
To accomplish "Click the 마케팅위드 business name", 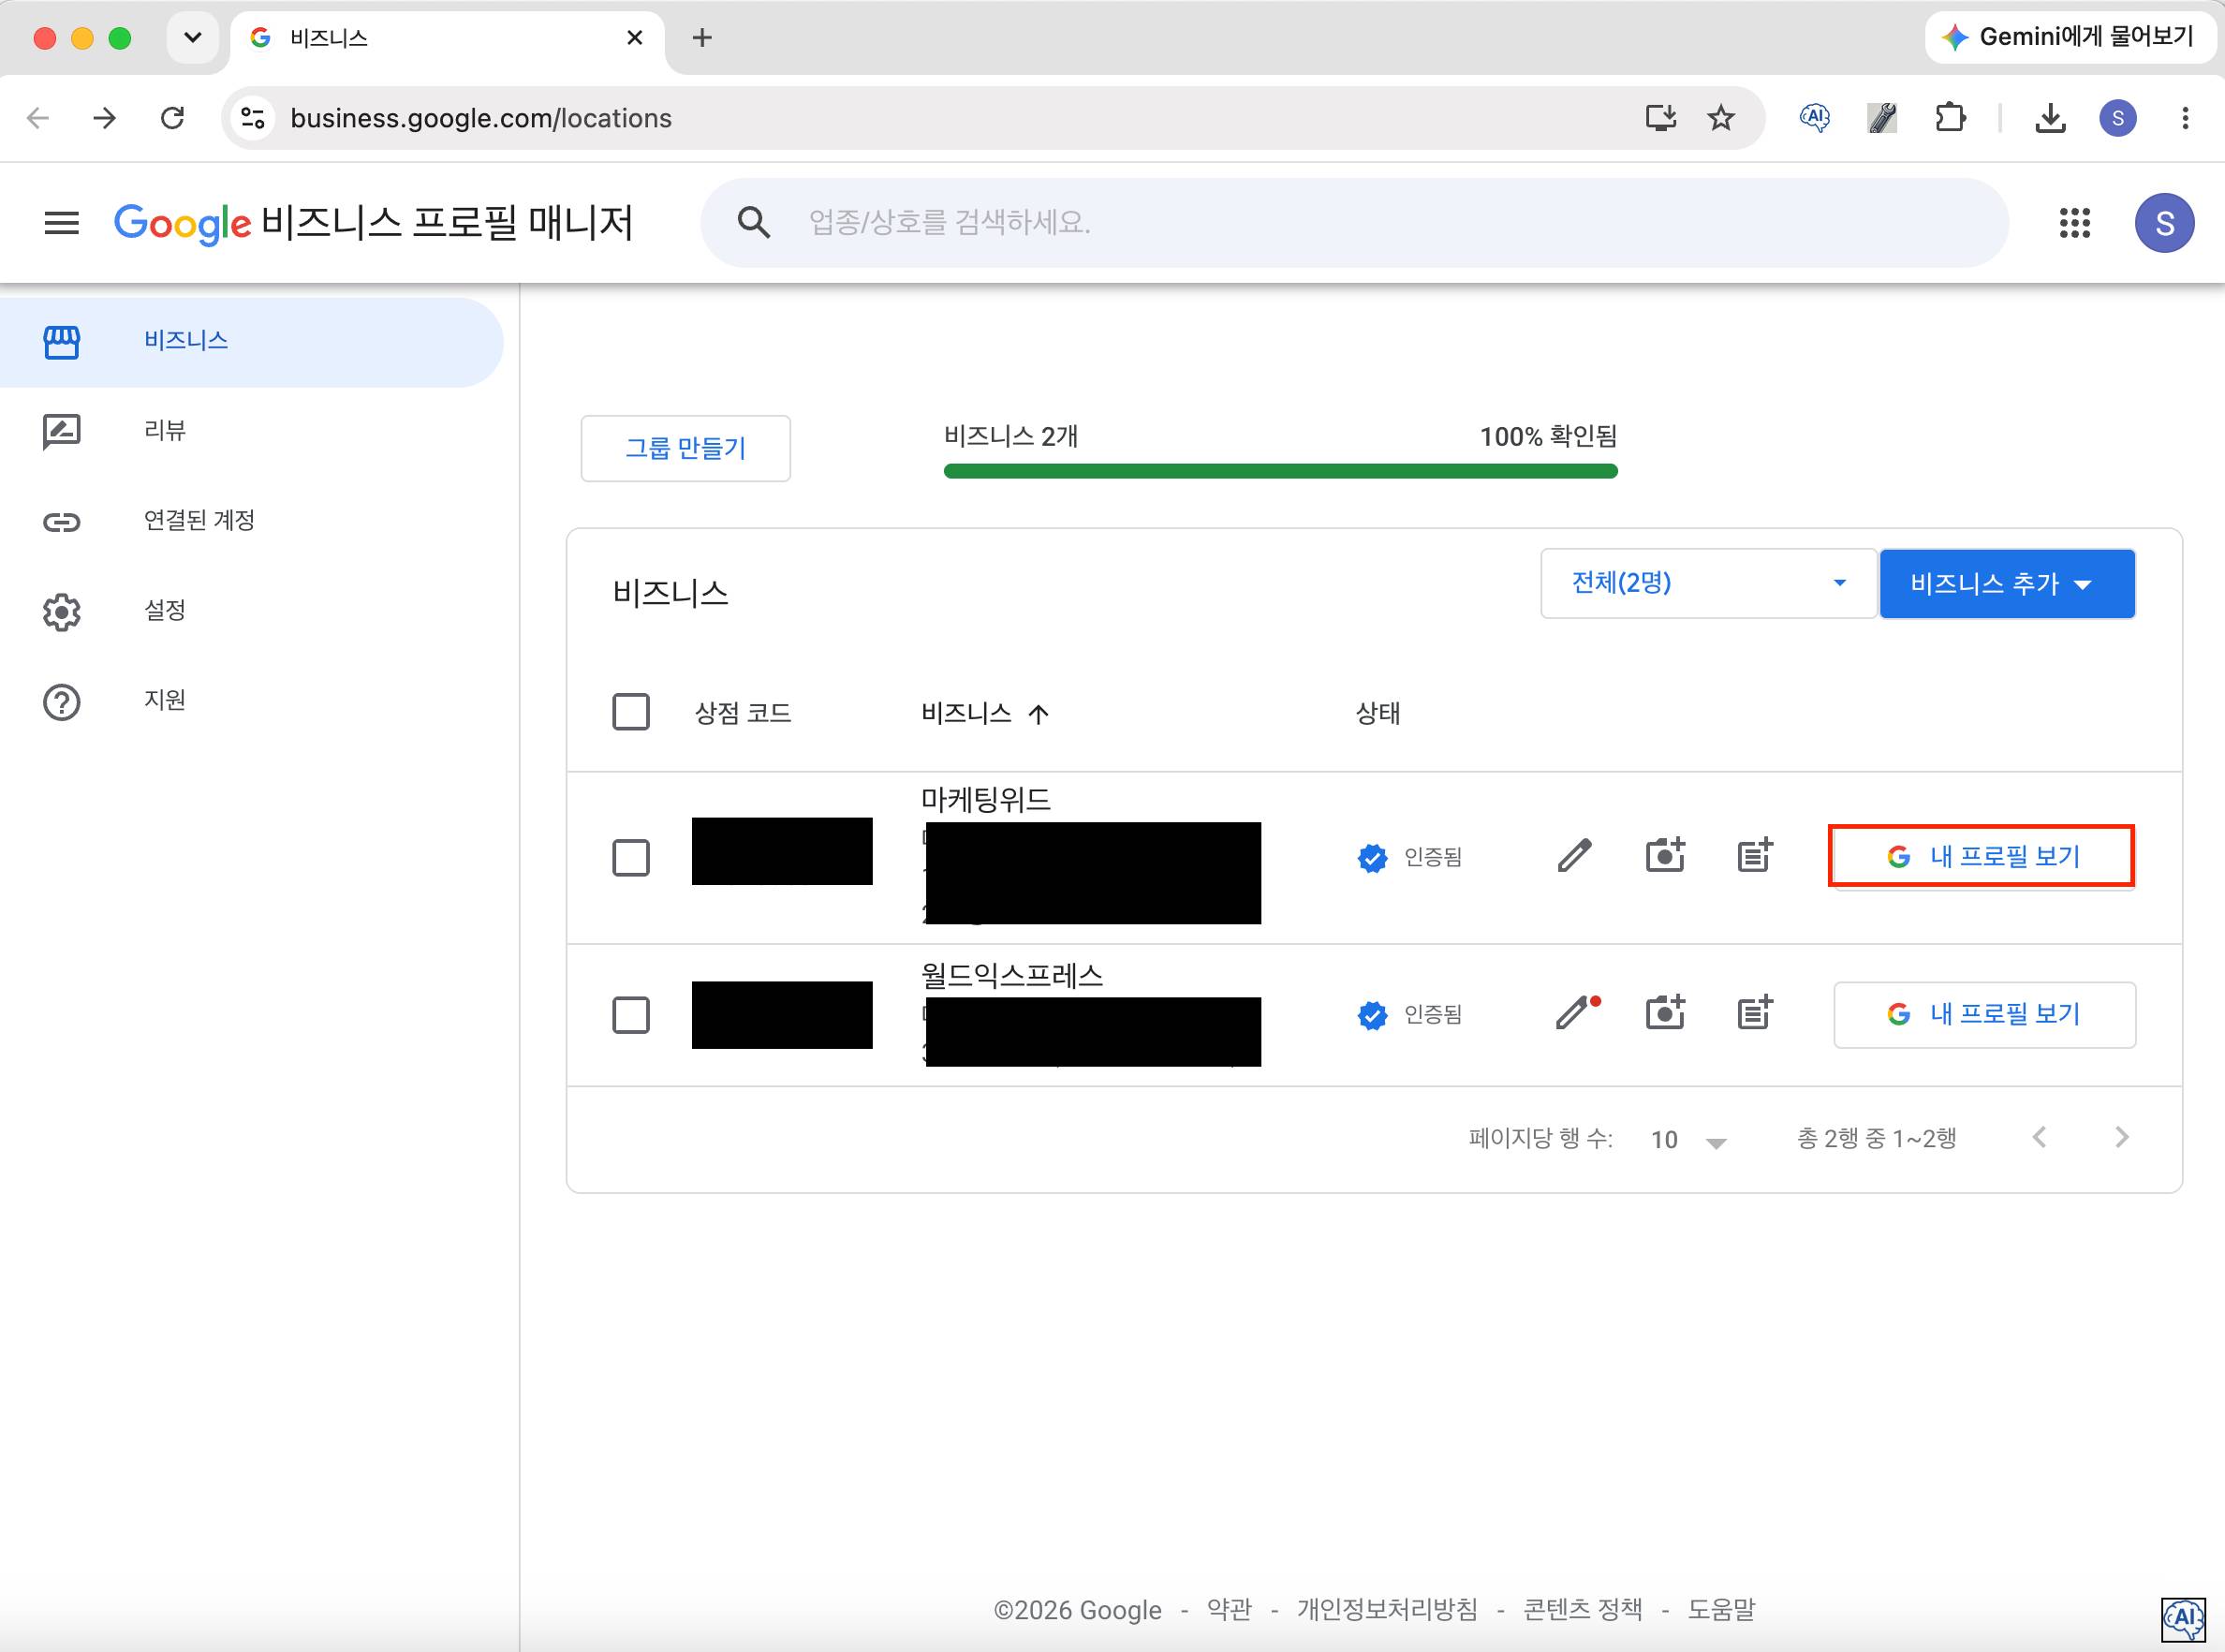I will tap(986, 799).
